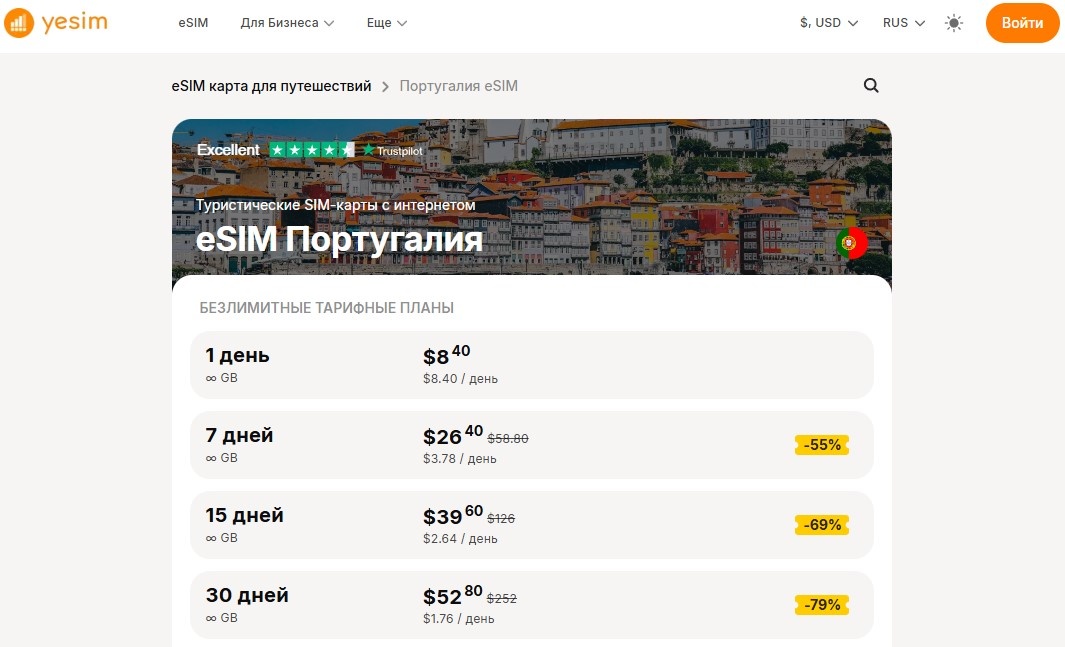The image size is (1065, 647).
Task: Click the Trustpilot star rating
Action: [x=312, y=149]
